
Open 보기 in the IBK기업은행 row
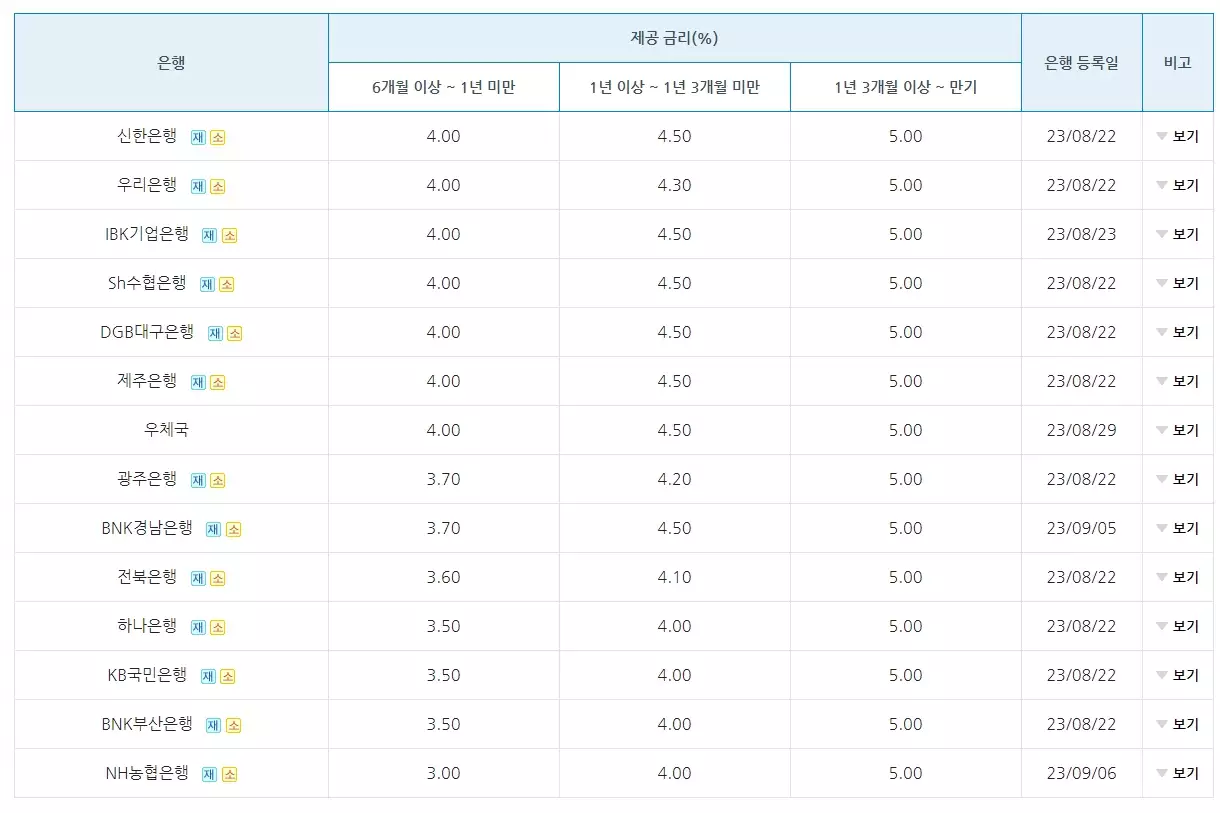point(1178,234)
